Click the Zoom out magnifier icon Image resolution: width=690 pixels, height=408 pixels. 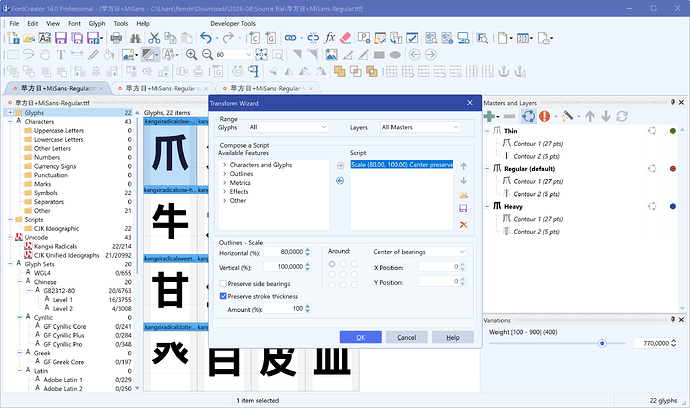pos(207,55)
